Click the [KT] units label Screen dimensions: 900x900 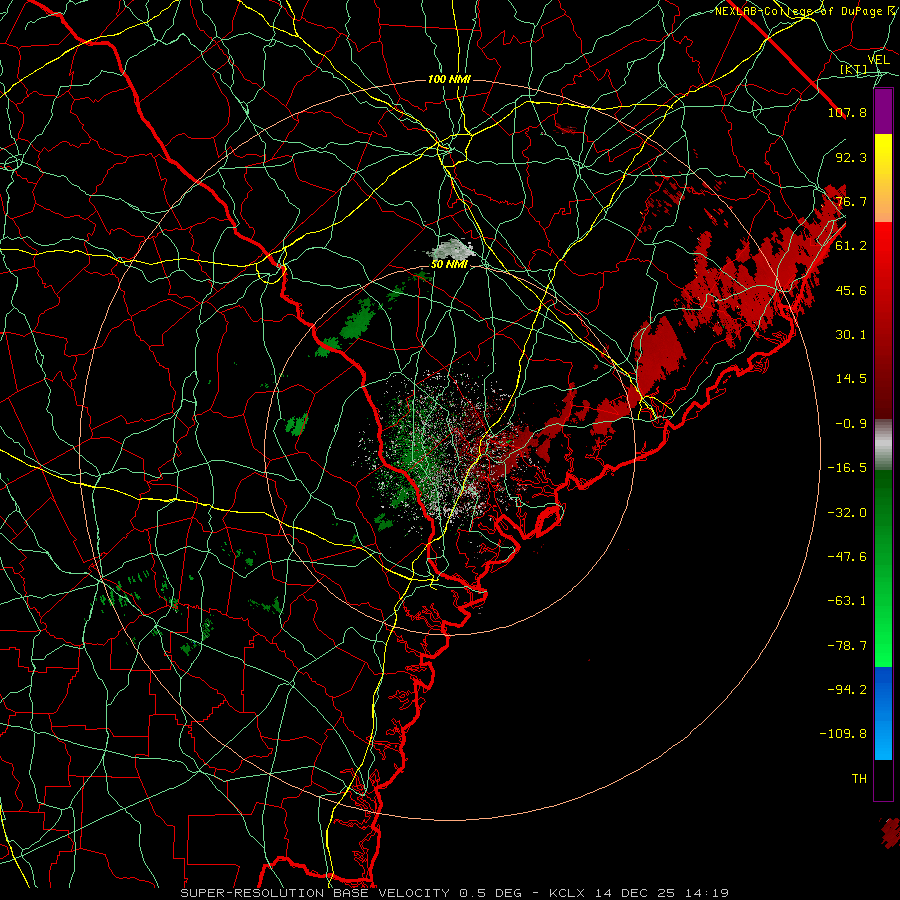pyautogui.click(x=854, y=69)
